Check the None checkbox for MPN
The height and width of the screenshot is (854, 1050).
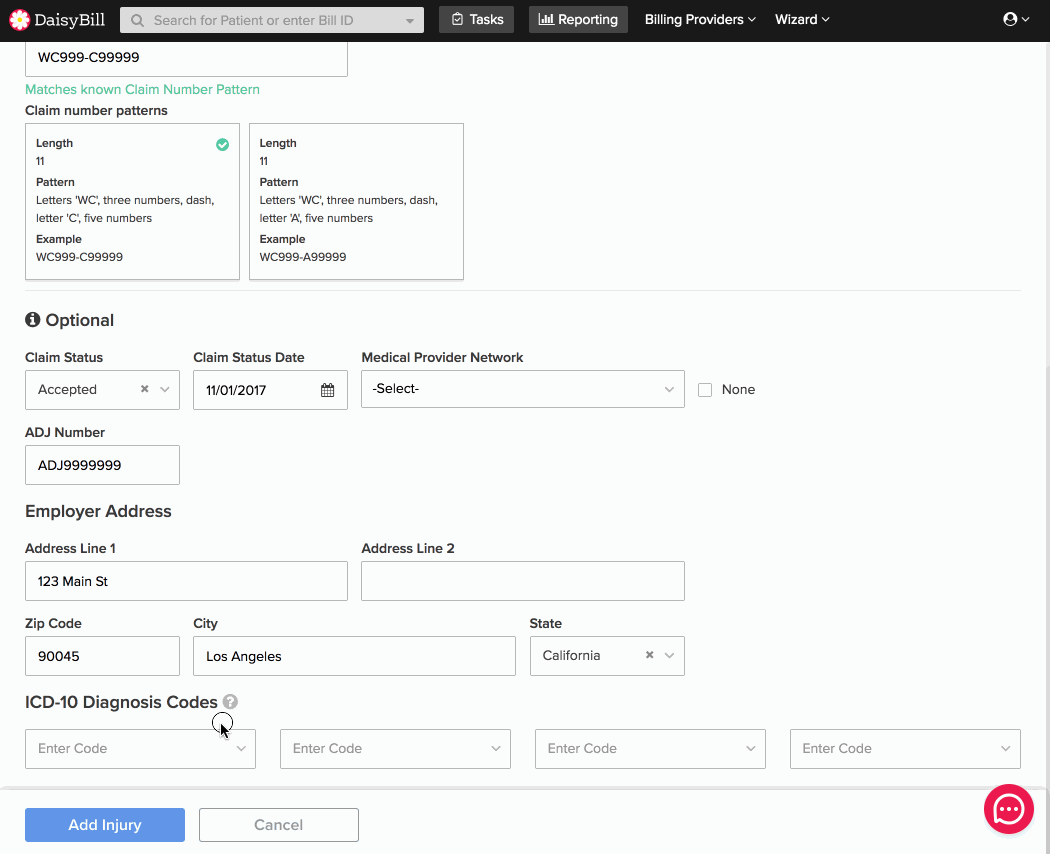click(x=704, y=390)
